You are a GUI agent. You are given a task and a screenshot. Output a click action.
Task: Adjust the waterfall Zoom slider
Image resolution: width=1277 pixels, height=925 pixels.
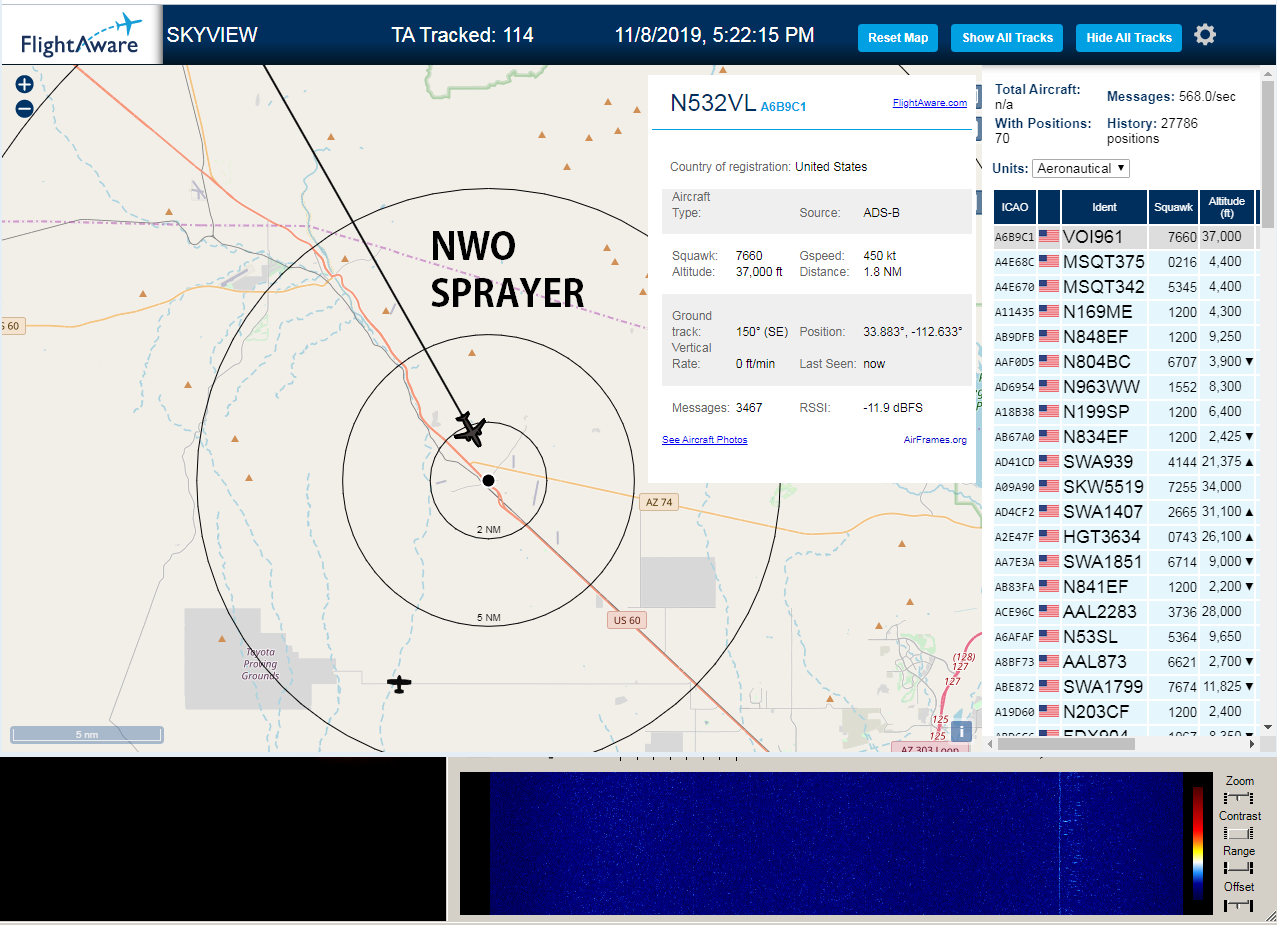tap(1239, 798)
